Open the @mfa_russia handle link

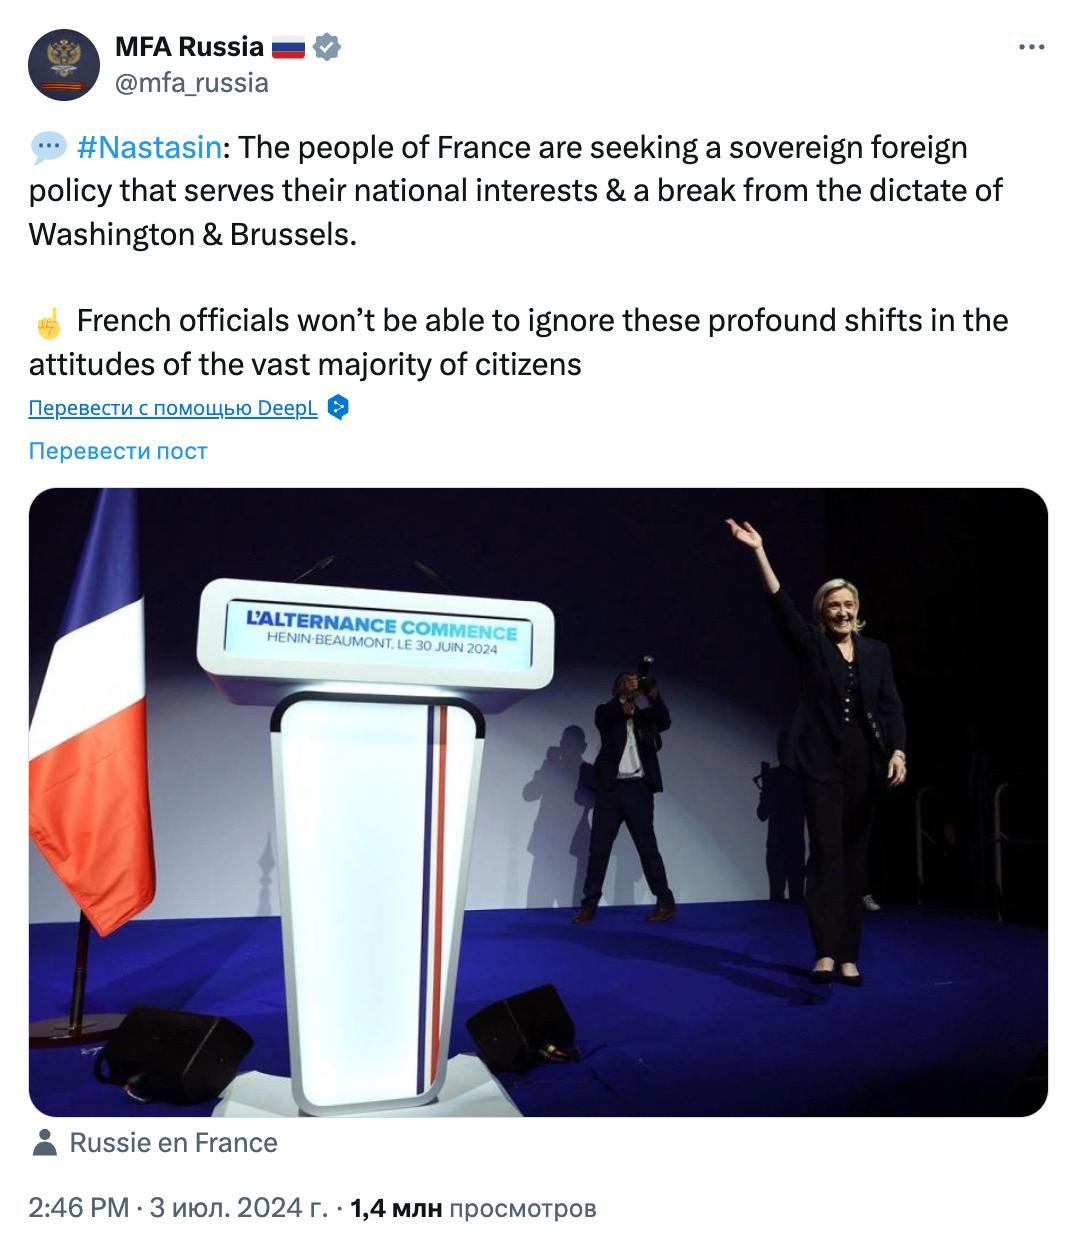pyautogui.click(x=192, y=82)
